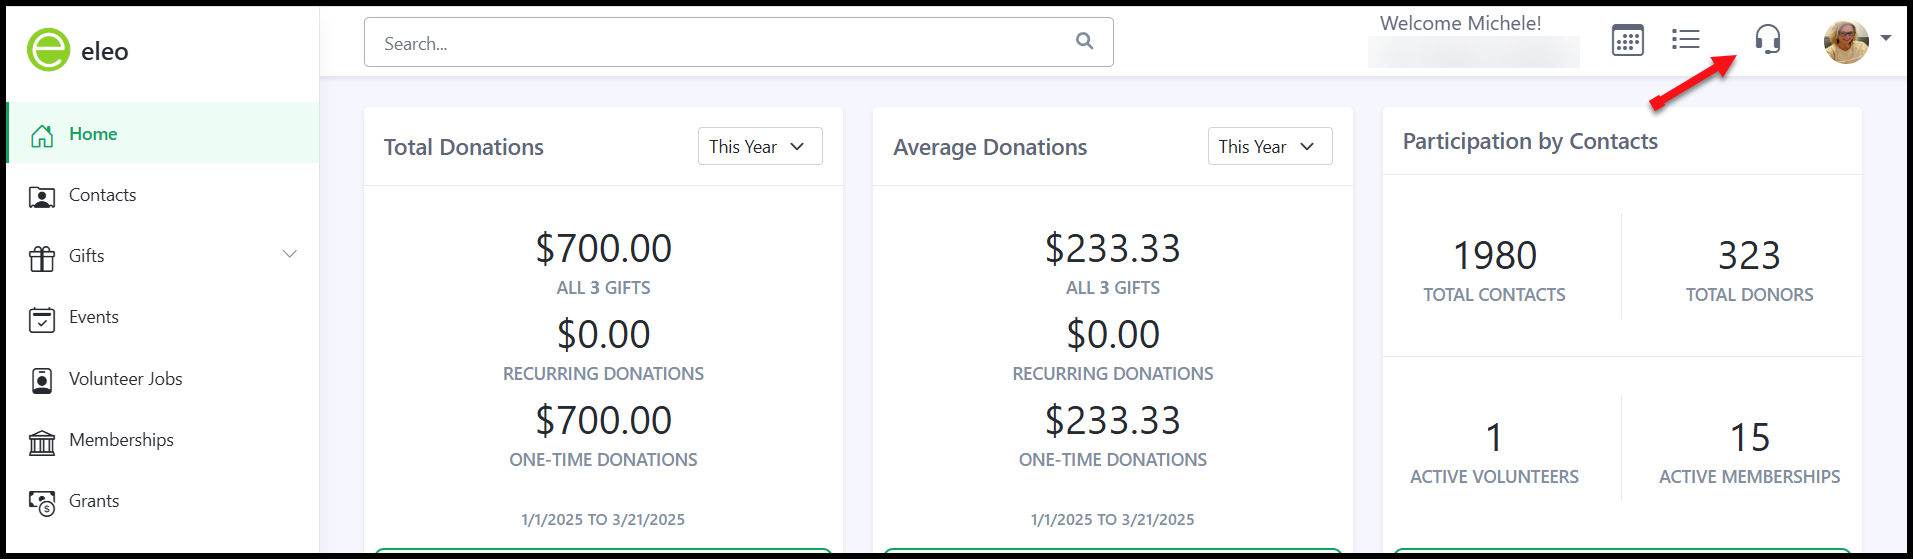Click the search magnifier icon
This screenshot has height=559, width=1913.
coord(1084,41)
